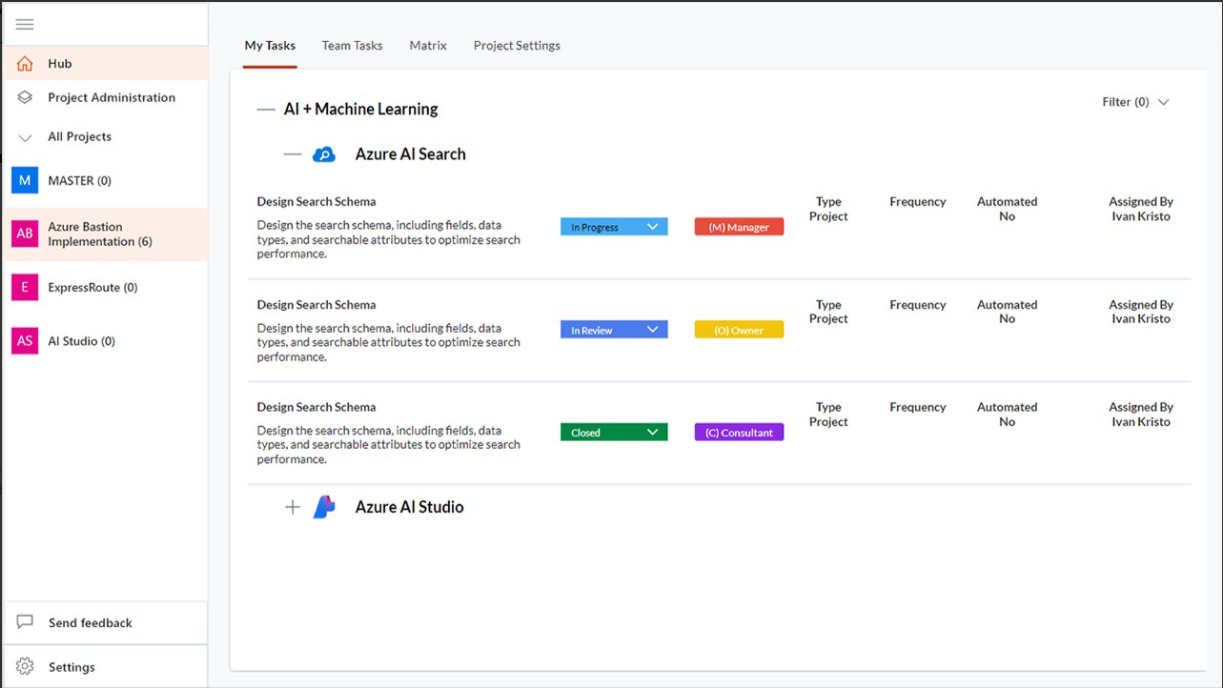Image resolution: width=1223 pixels, height=688 pixels.
Task: Click Design Search Schema title of In Review task
Action: pyautogui.click(x=316, y=304)
